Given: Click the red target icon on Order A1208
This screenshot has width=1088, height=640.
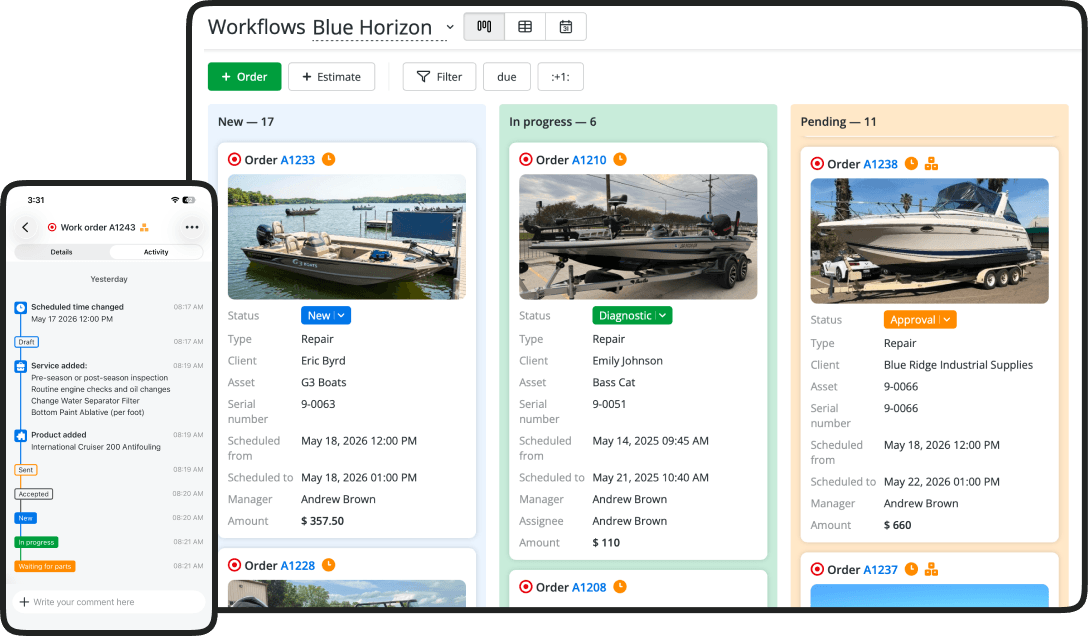Looking at the screenshot, I should 526,587.
